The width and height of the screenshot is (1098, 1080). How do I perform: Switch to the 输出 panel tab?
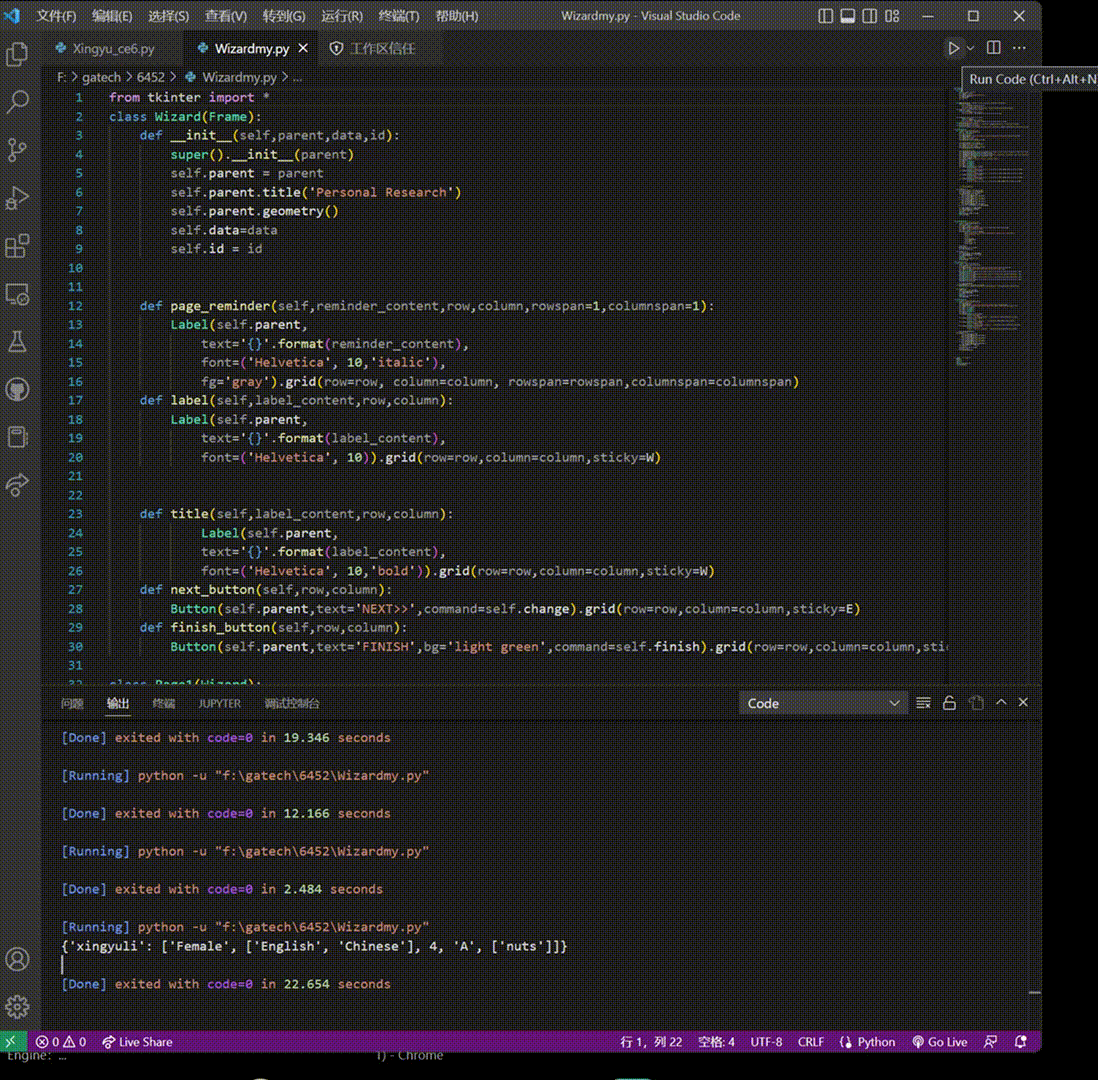click(x=118, y=703)
